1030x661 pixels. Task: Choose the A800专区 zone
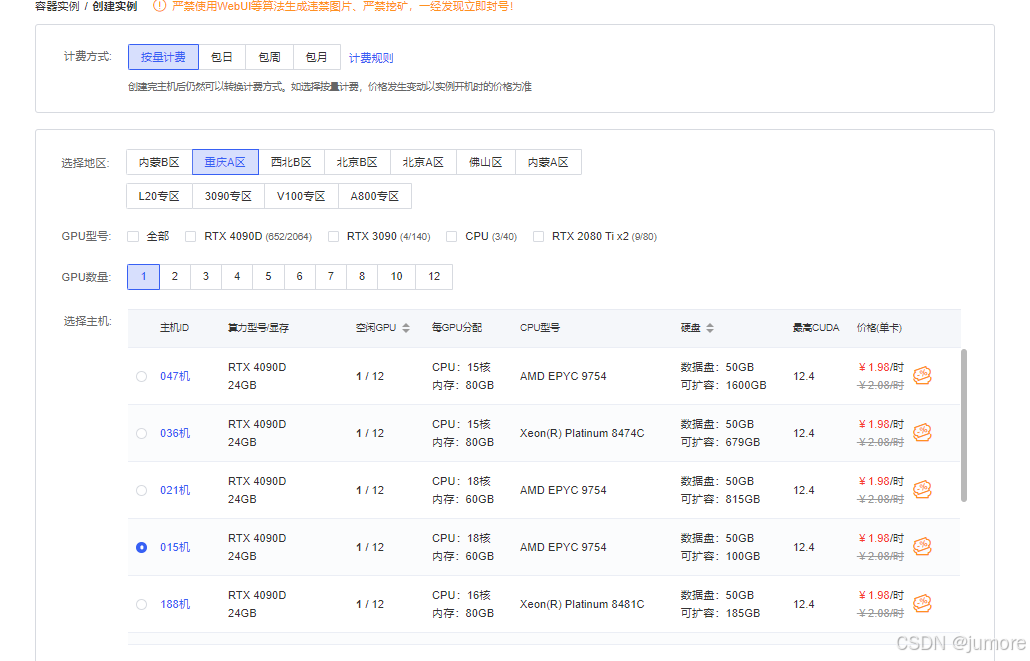[374, 196]
